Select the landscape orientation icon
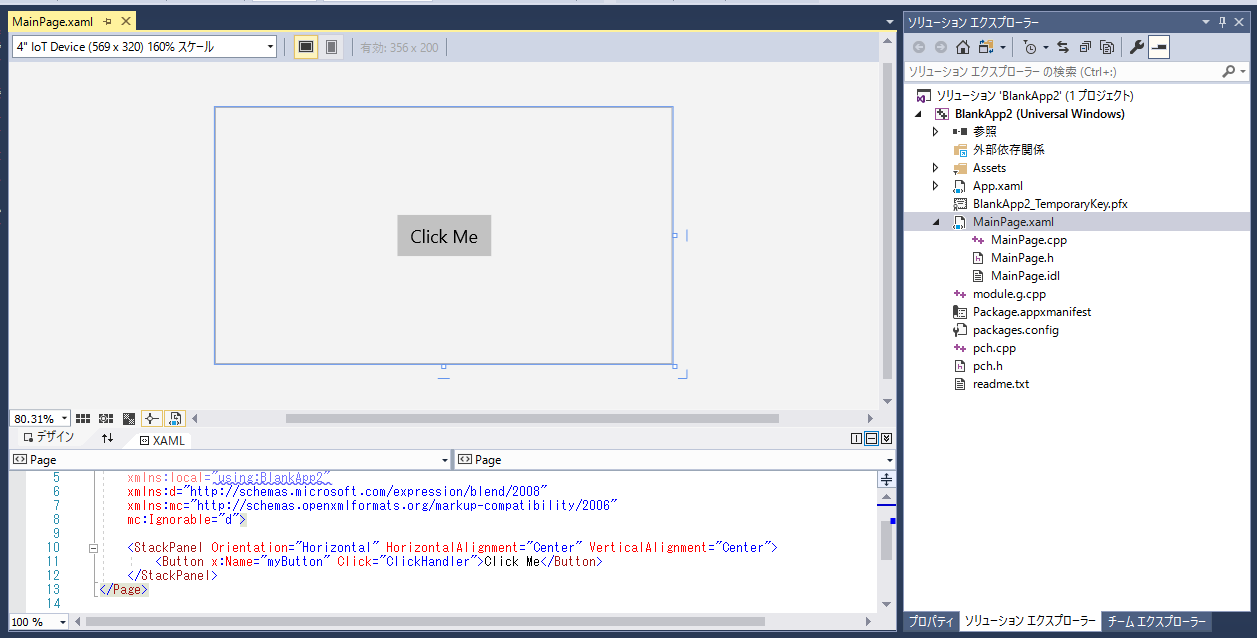The height and width of the screenshot is (638, 1257). [x=305, y=46]
